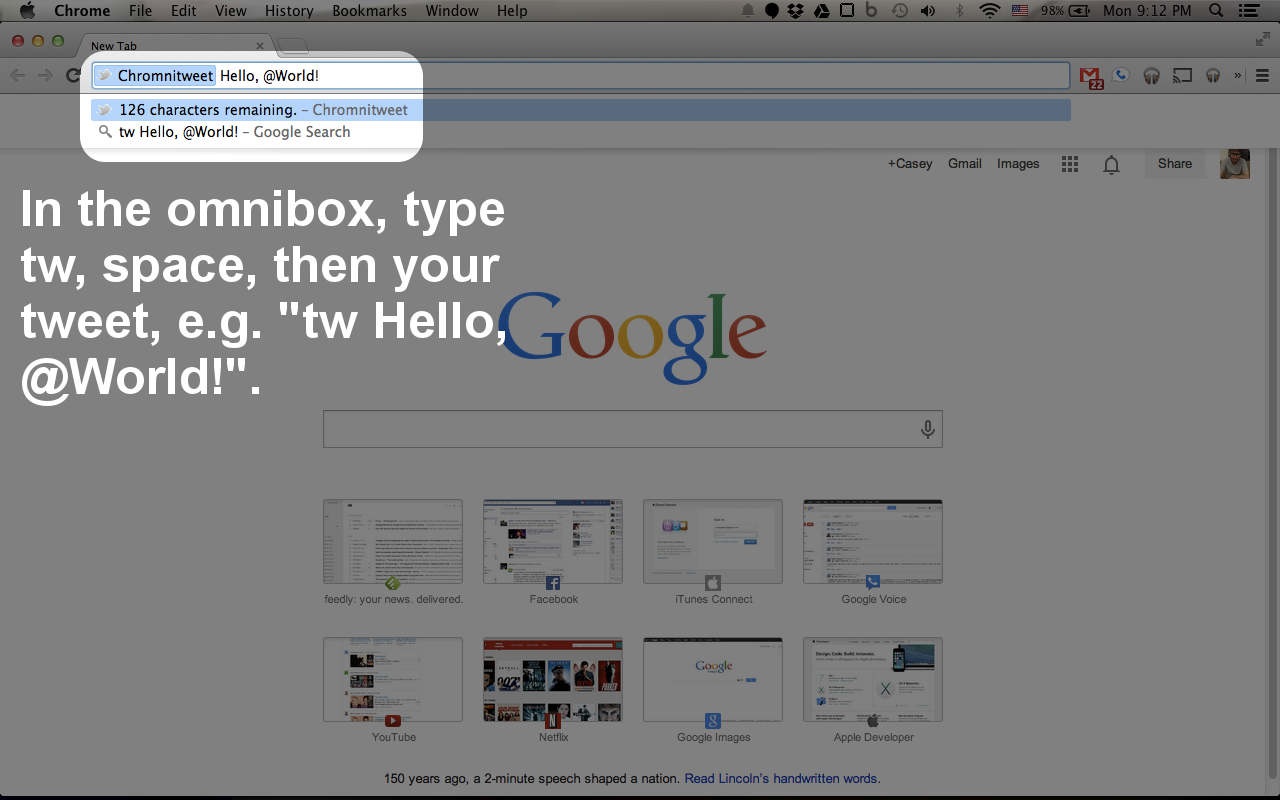1280x800 pixels.
Task: Open the Google Voice extension icon
Action: [x=1122, y=75]
